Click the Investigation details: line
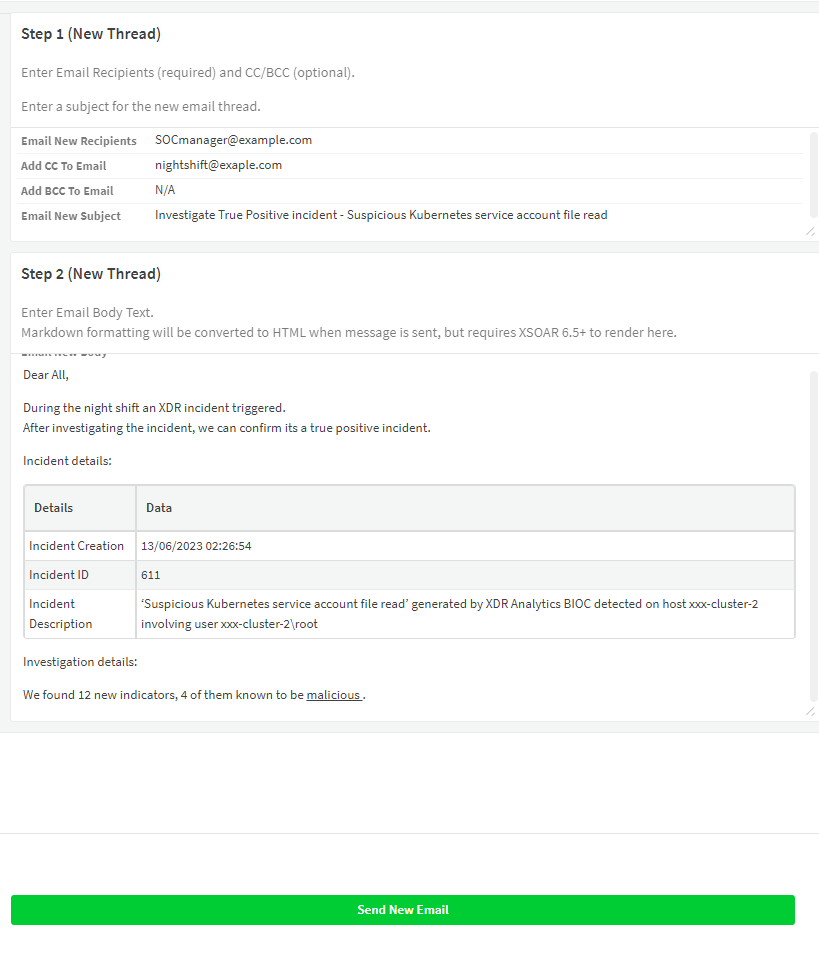This screenshot has height=964, width=819. point(80,662)
